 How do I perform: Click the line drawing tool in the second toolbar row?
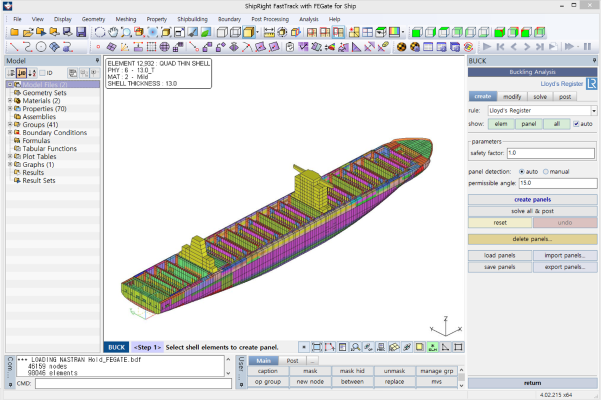13,46
